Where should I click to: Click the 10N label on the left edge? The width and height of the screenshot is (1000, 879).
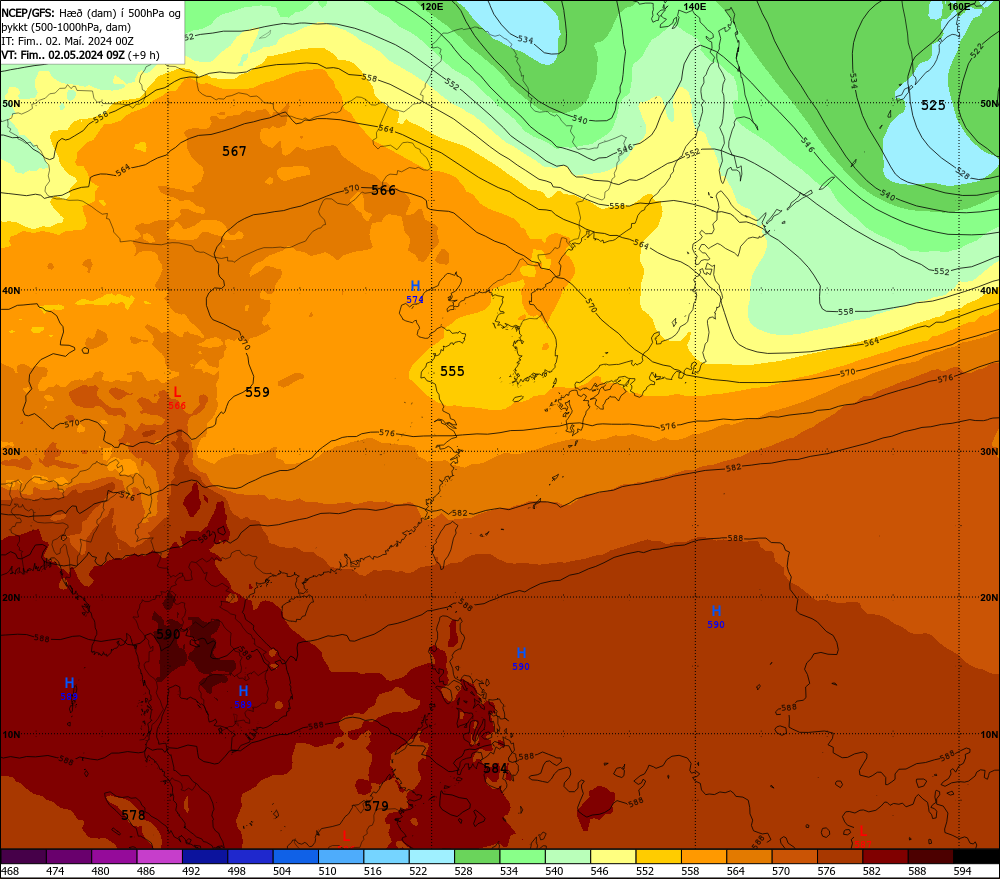[11, 735]
